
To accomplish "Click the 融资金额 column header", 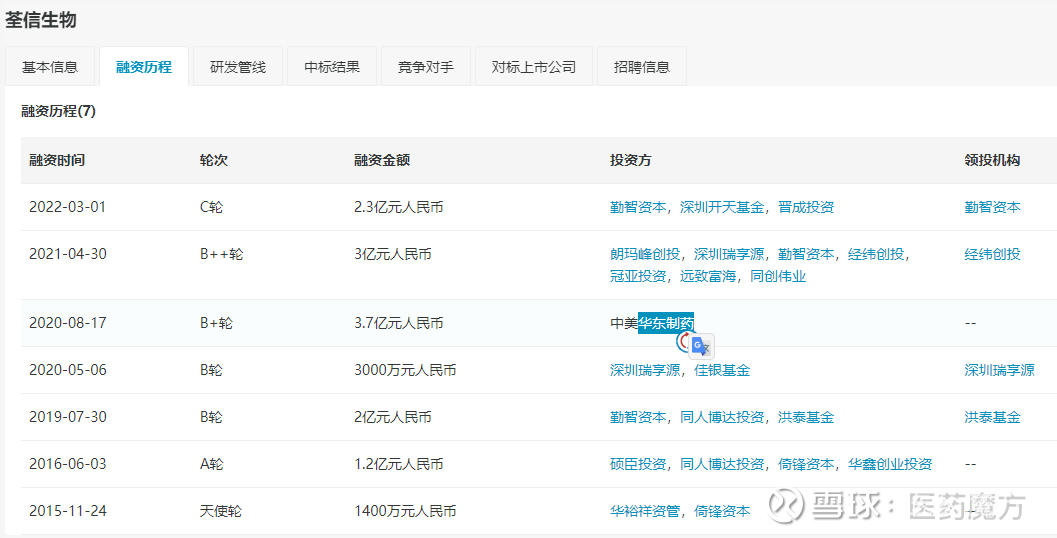I will coord(382,160).
